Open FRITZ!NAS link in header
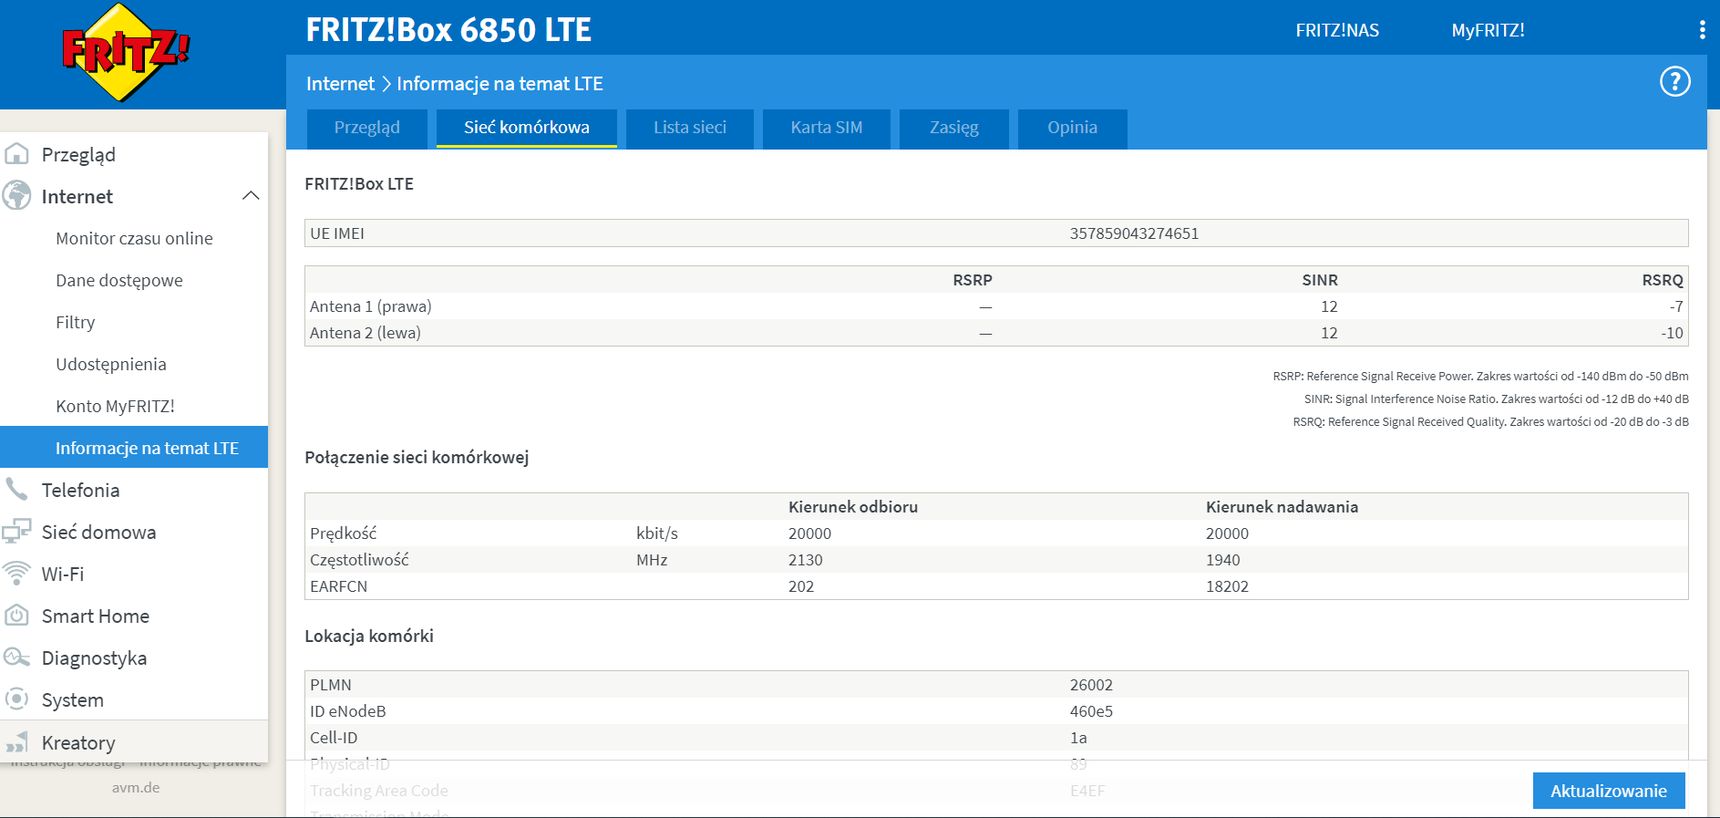Viewport: 1720px width, 818px height. 1337,31
